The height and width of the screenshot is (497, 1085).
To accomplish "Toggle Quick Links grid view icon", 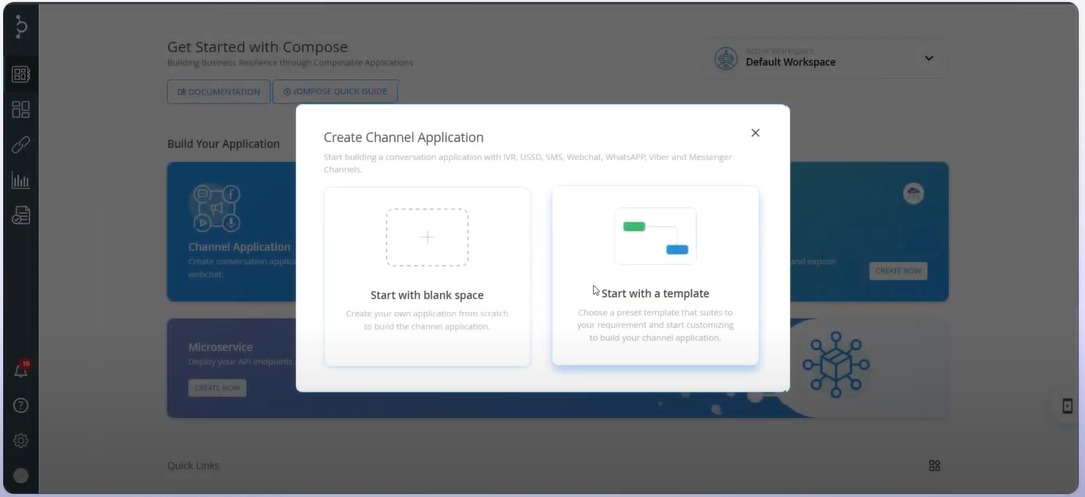I will coord(934,466).
